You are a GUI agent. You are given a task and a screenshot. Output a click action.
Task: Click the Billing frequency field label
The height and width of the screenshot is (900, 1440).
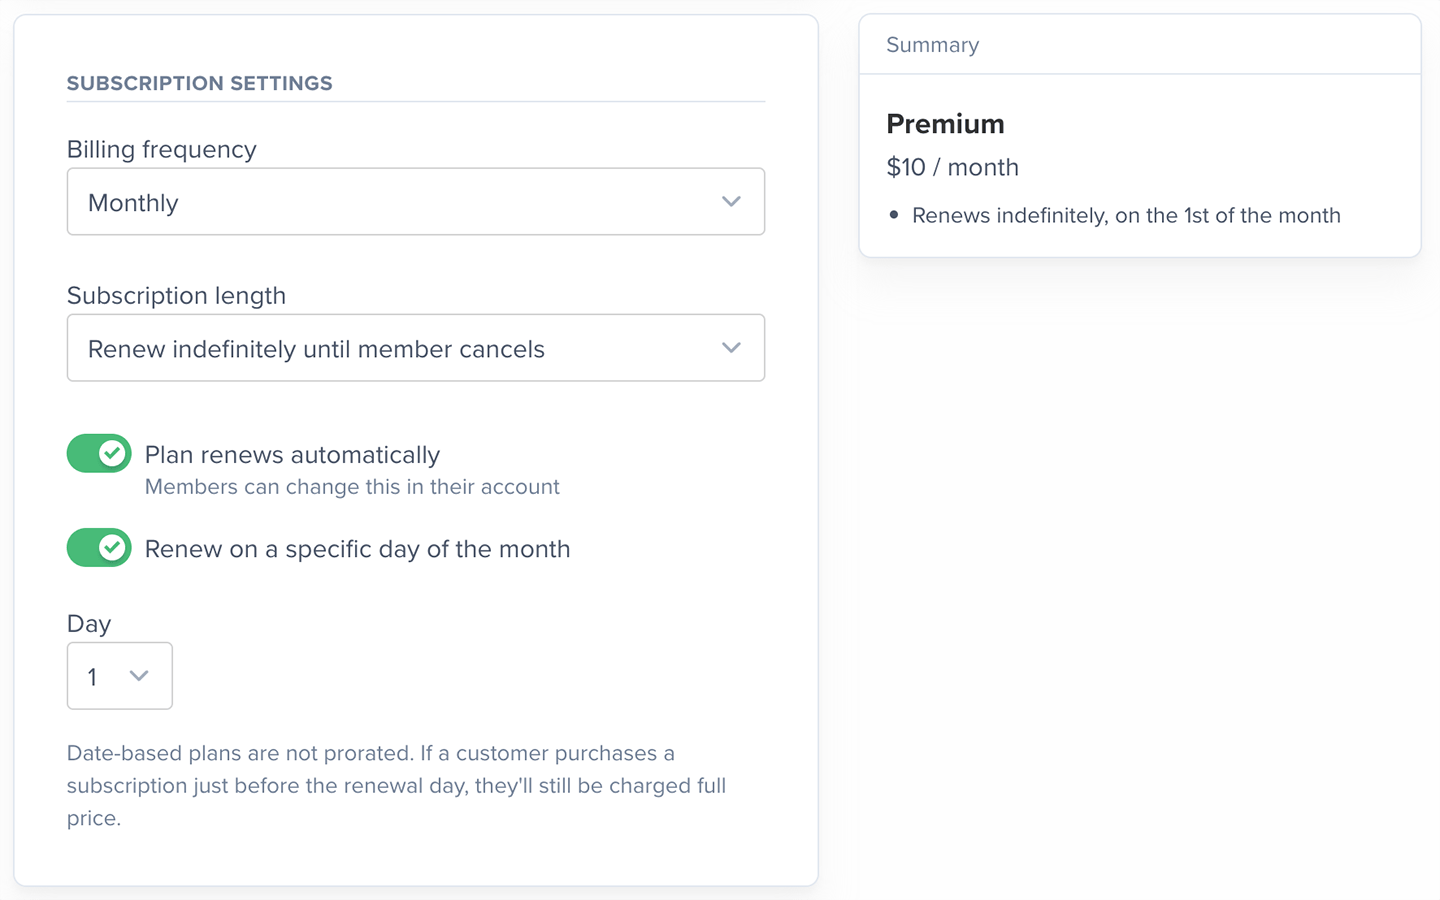tap(161, 150)
